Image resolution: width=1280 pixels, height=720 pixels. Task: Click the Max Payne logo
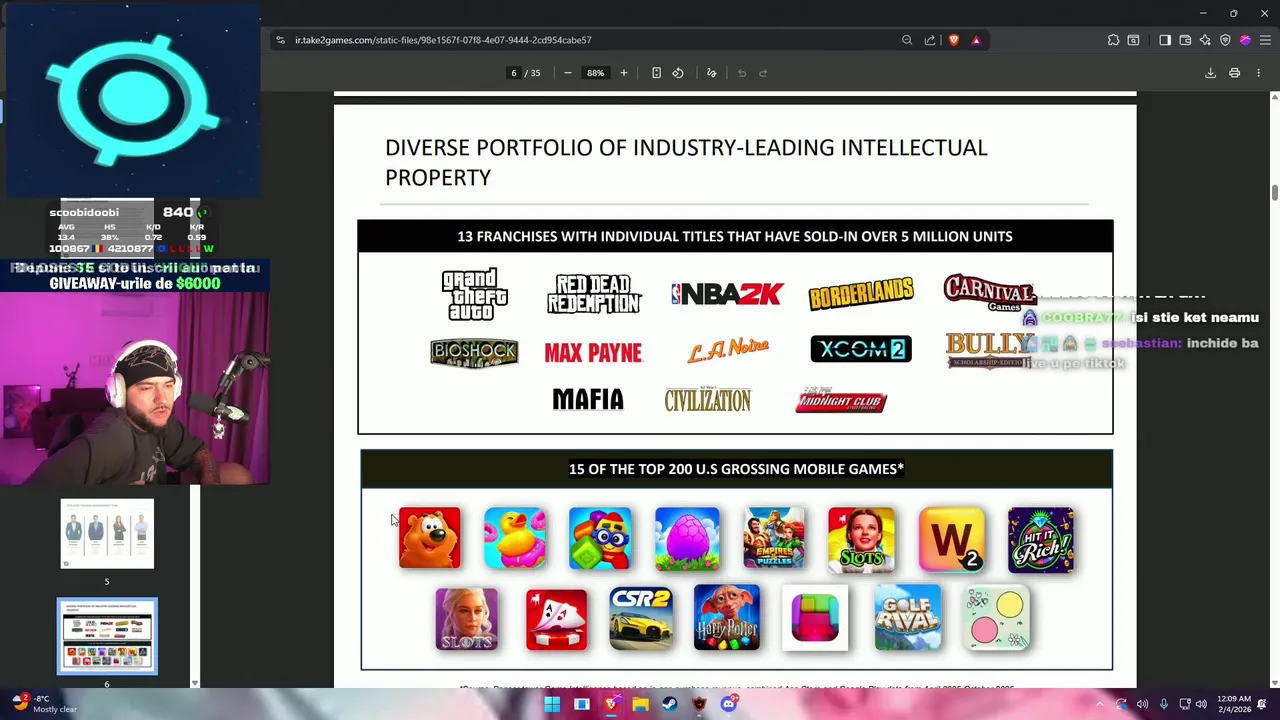pyautogui.click(x=593, y=353)
